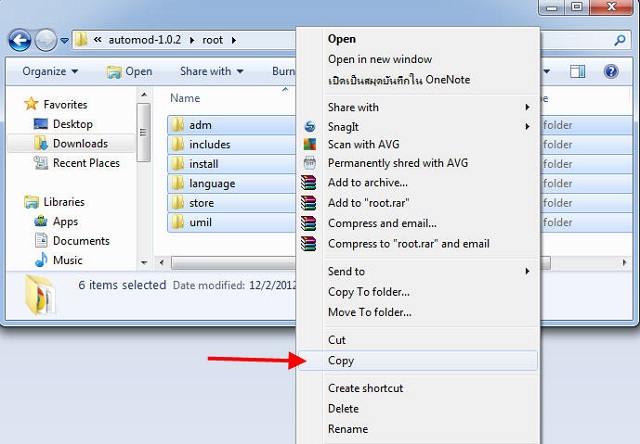Choose Copy from the context menu

341,360
